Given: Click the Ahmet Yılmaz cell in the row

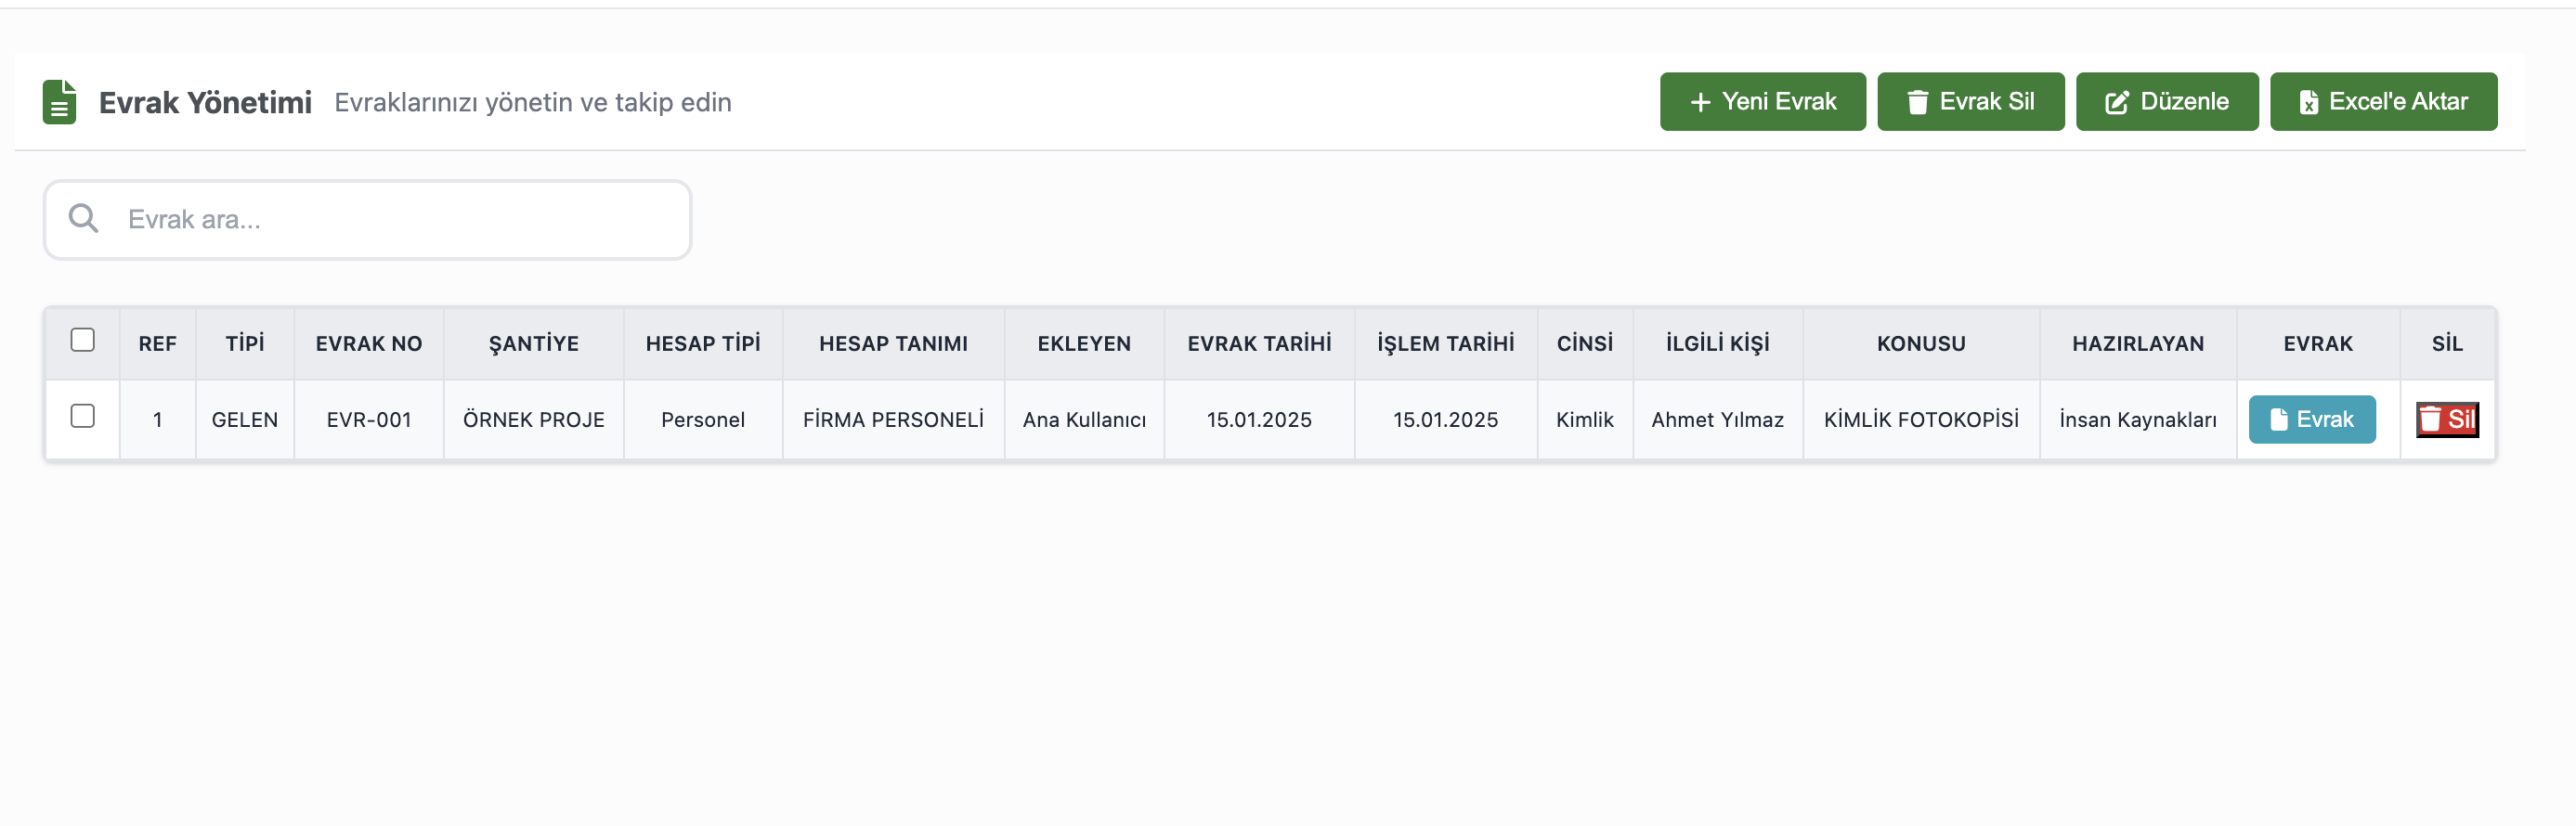Looking at the screenshot, I should 1717,420.
